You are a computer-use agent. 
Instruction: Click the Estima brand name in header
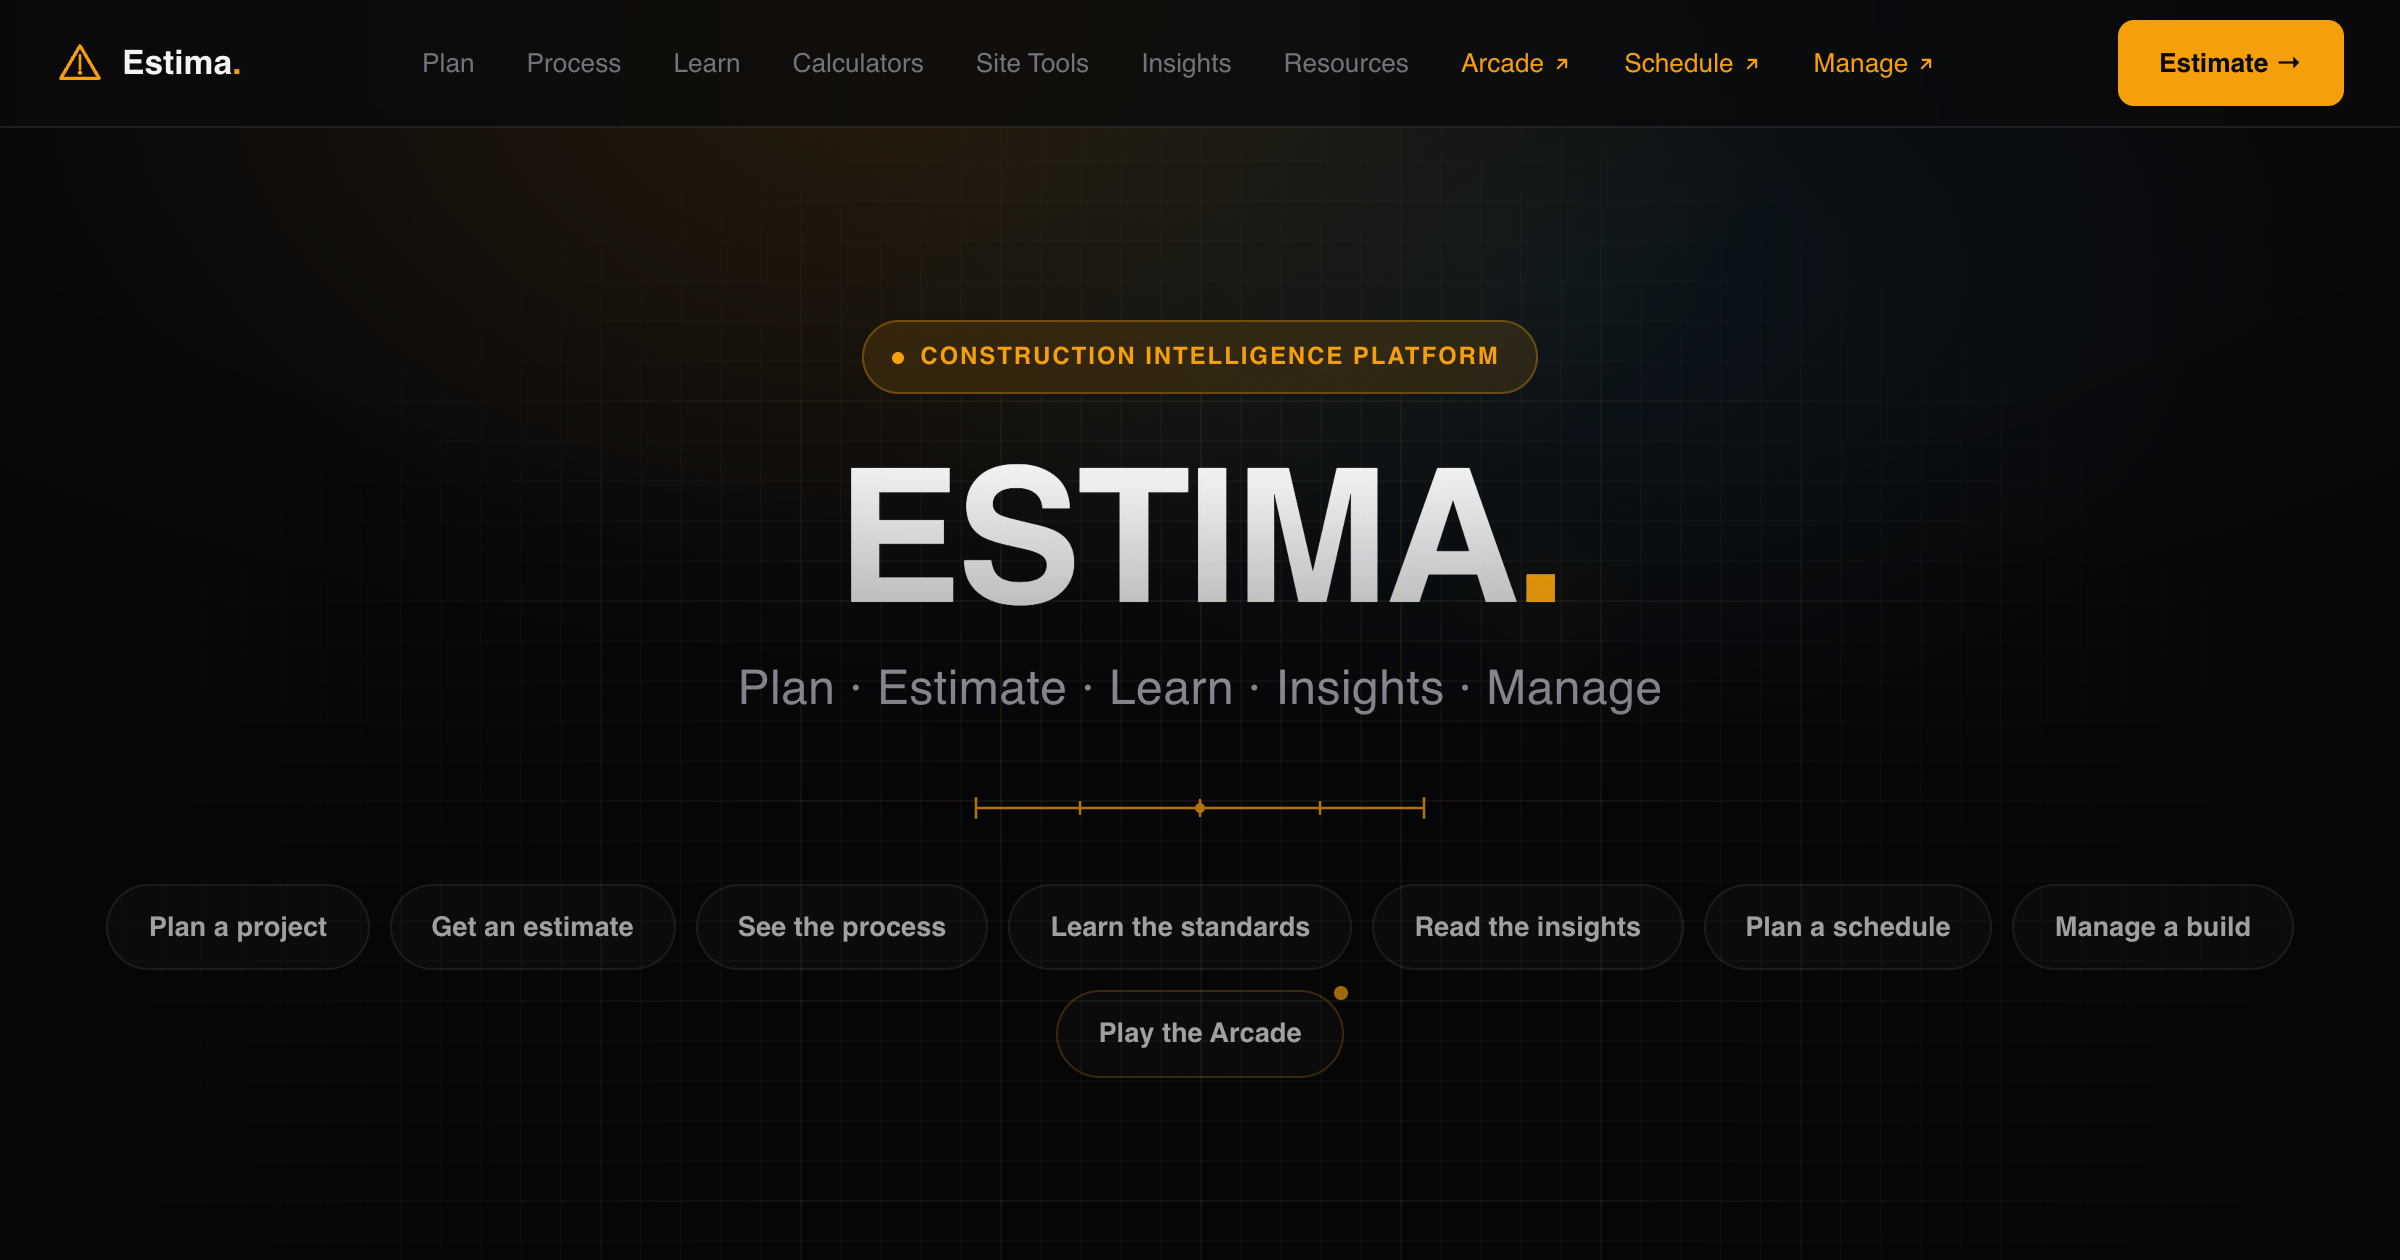click(181, 63)
